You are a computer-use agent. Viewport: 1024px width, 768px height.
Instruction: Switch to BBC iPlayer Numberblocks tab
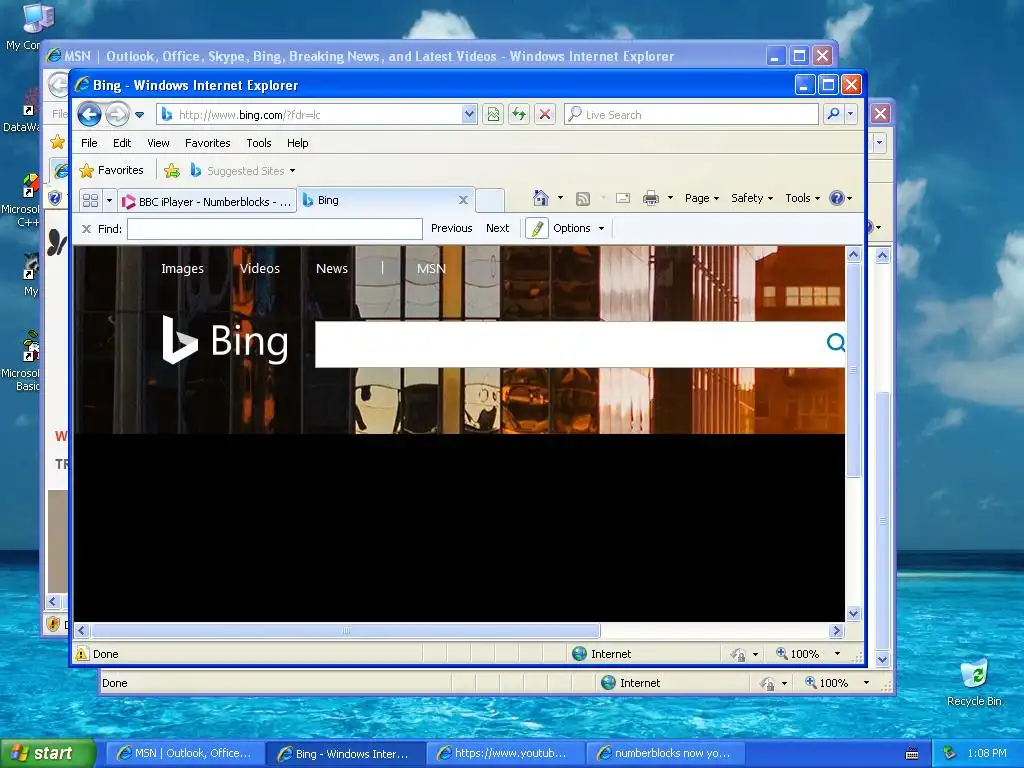(x=206, y=201)
